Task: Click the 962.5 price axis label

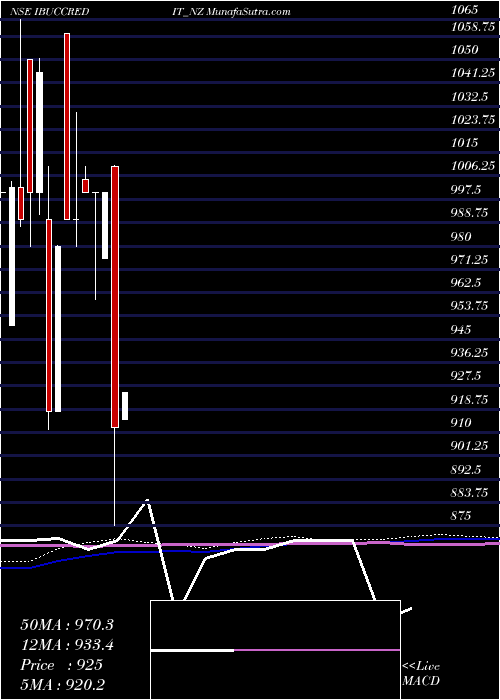Action: pos(466,283)
